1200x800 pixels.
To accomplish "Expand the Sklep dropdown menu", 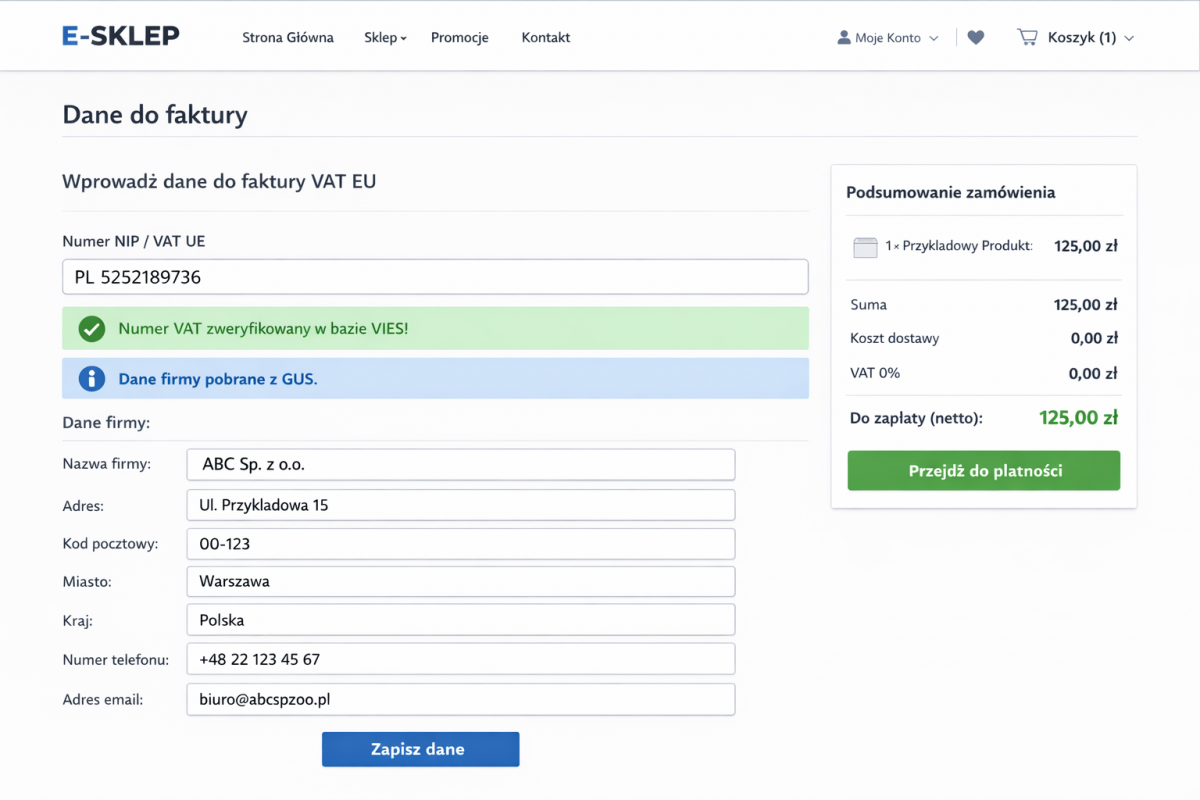I will 385,38.
